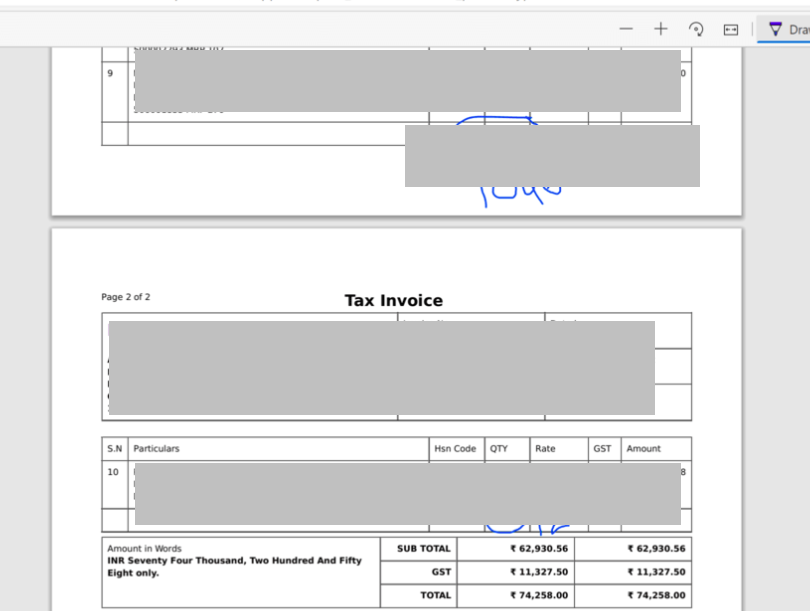Select the rotate pages icon
Screen dimensions: 810x611
(x=697, y=28)
